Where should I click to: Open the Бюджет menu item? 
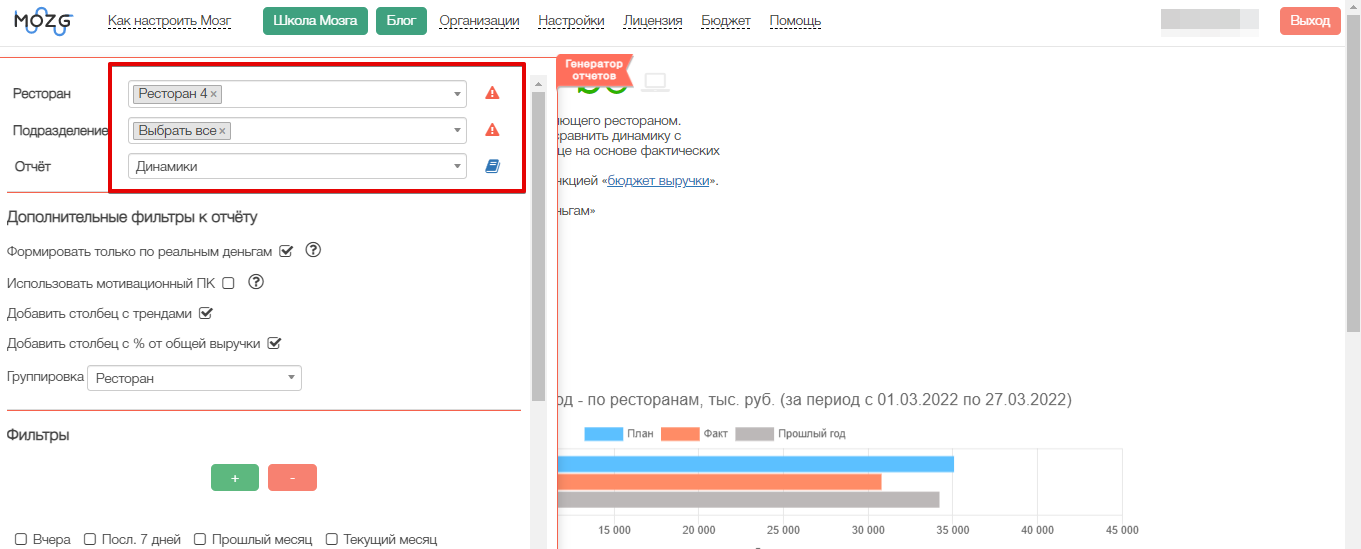coord(726,21)
